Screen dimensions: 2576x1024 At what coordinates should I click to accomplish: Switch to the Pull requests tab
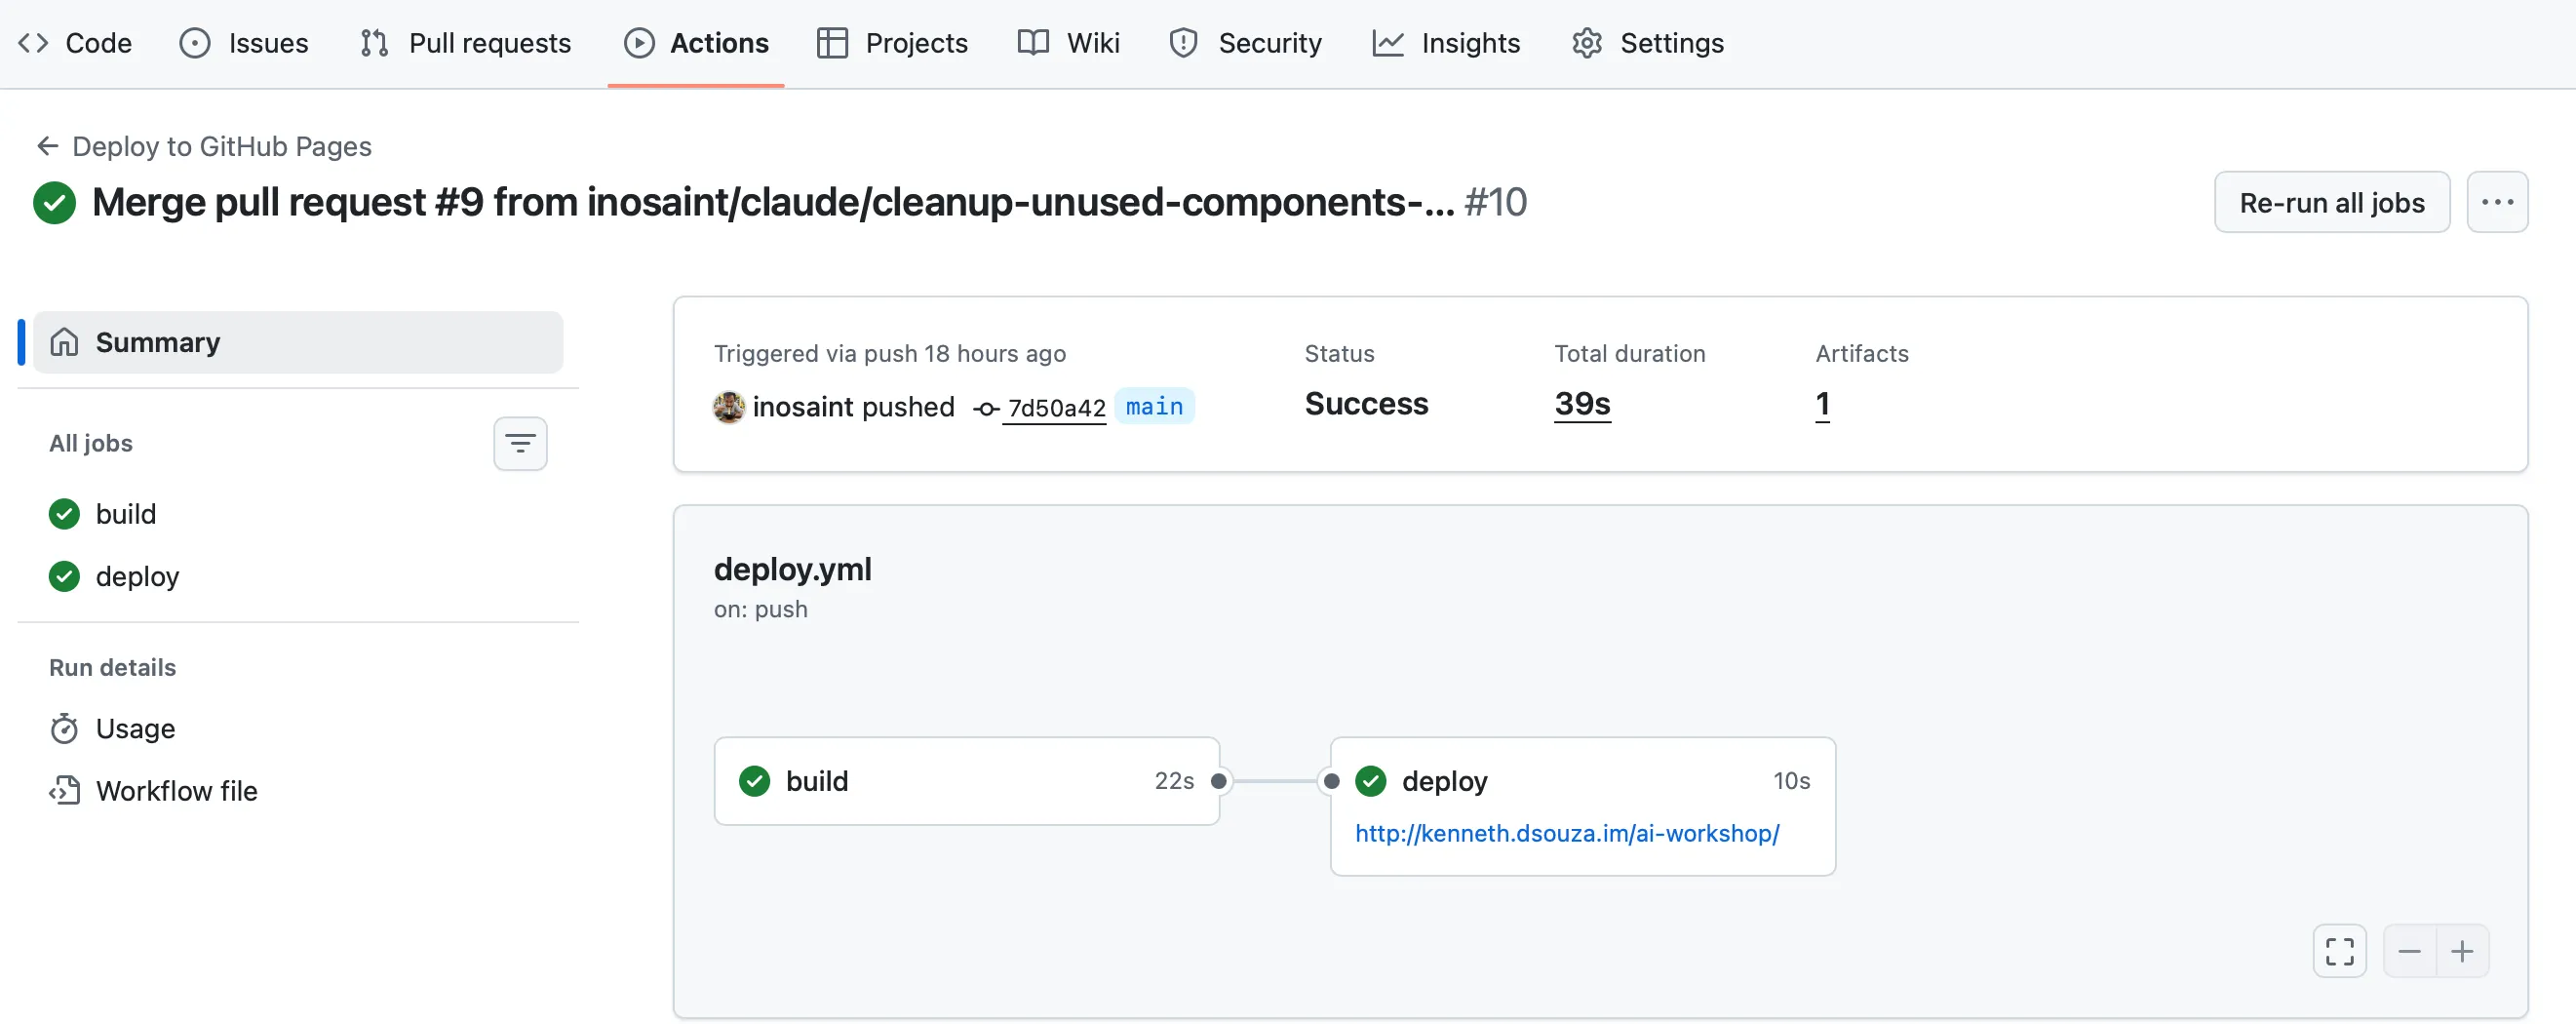465,43
